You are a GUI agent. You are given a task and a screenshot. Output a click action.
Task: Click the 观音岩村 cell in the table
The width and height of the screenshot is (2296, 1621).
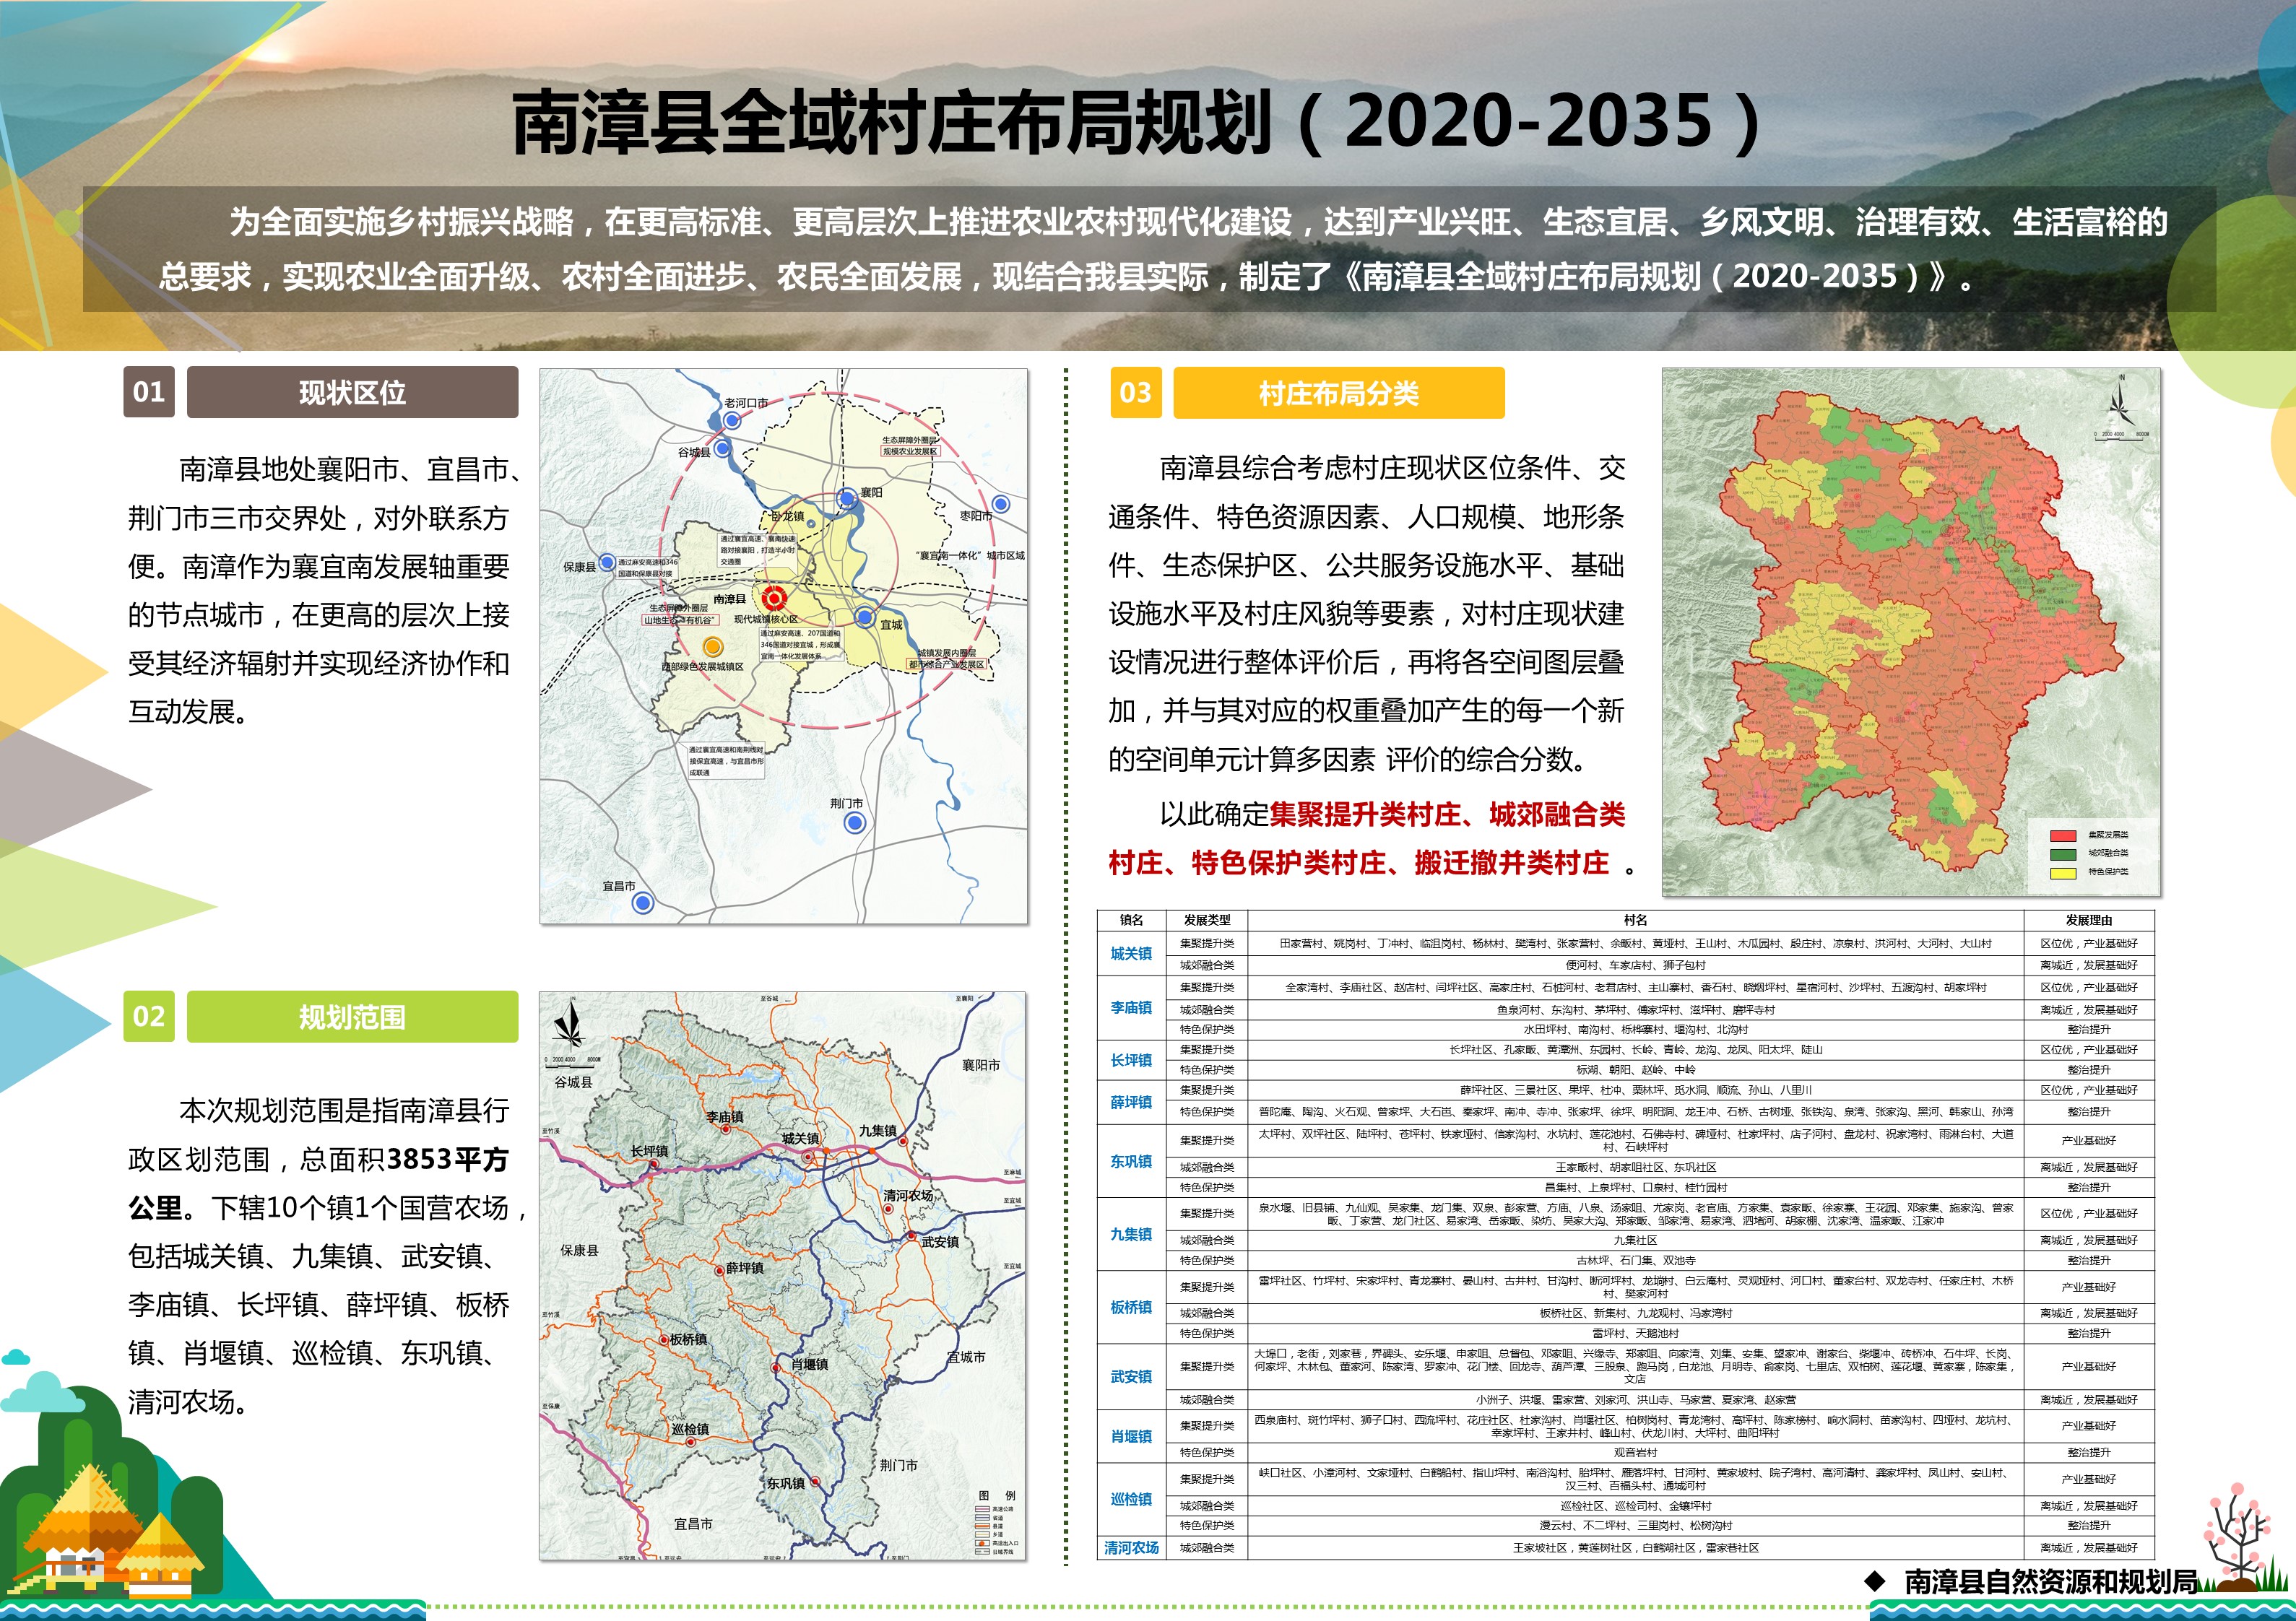click(1635, 1452)
